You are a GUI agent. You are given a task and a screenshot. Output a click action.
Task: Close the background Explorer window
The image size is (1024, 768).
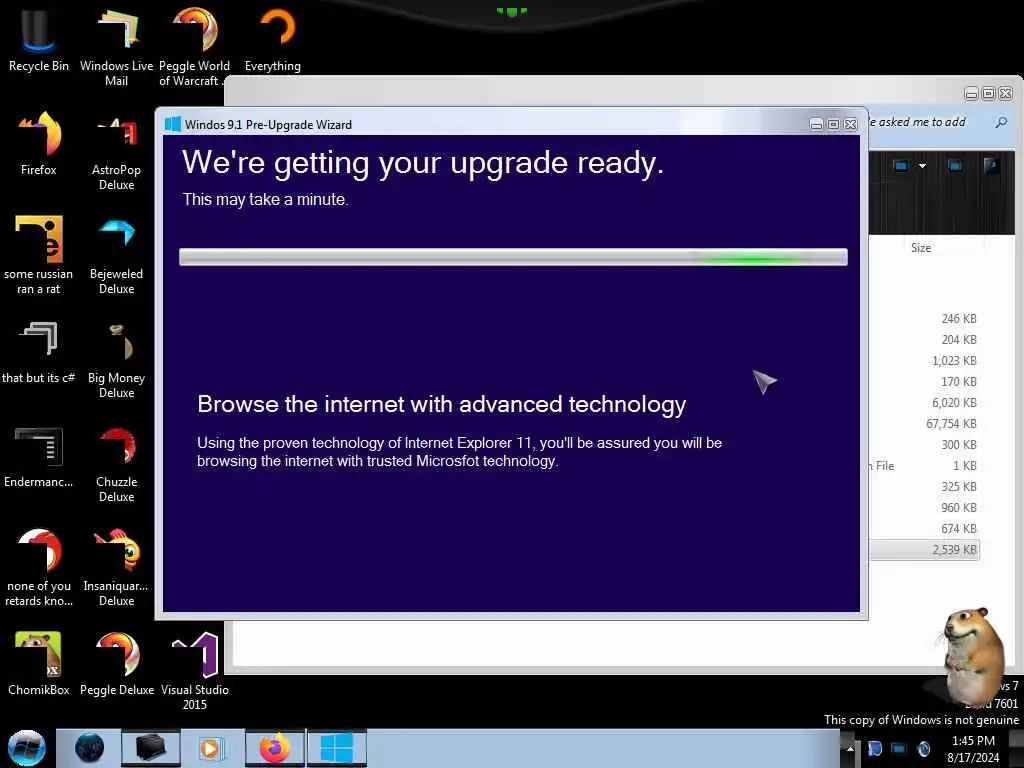point(1006,94)
